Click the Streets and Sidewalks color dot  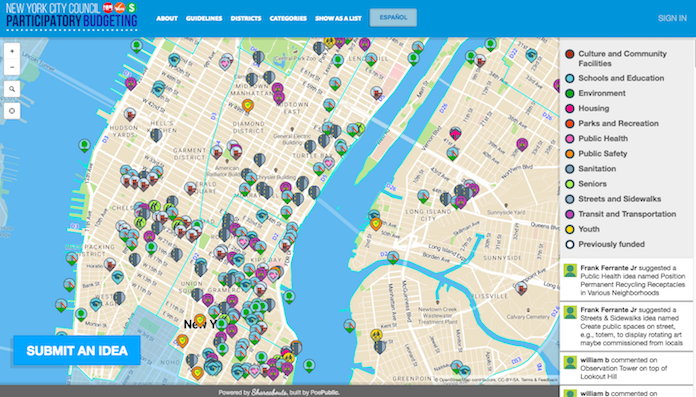coord(570,199)
